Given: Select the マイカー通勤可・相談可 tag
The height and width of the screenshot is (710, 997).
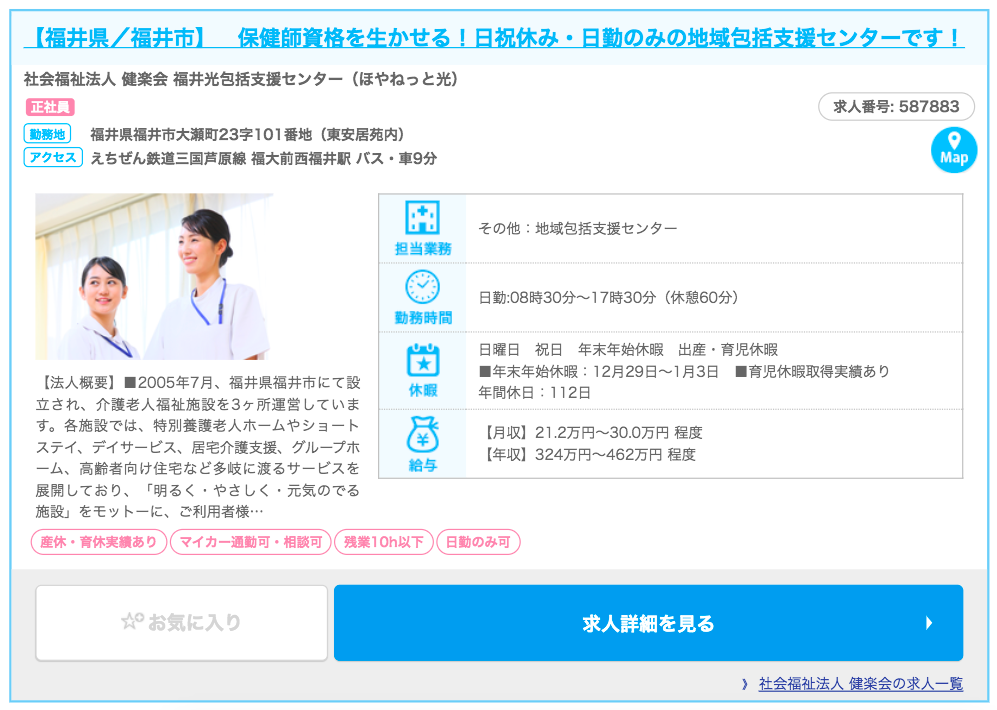Looking at the screenshot, I should (x=250, y=542).
